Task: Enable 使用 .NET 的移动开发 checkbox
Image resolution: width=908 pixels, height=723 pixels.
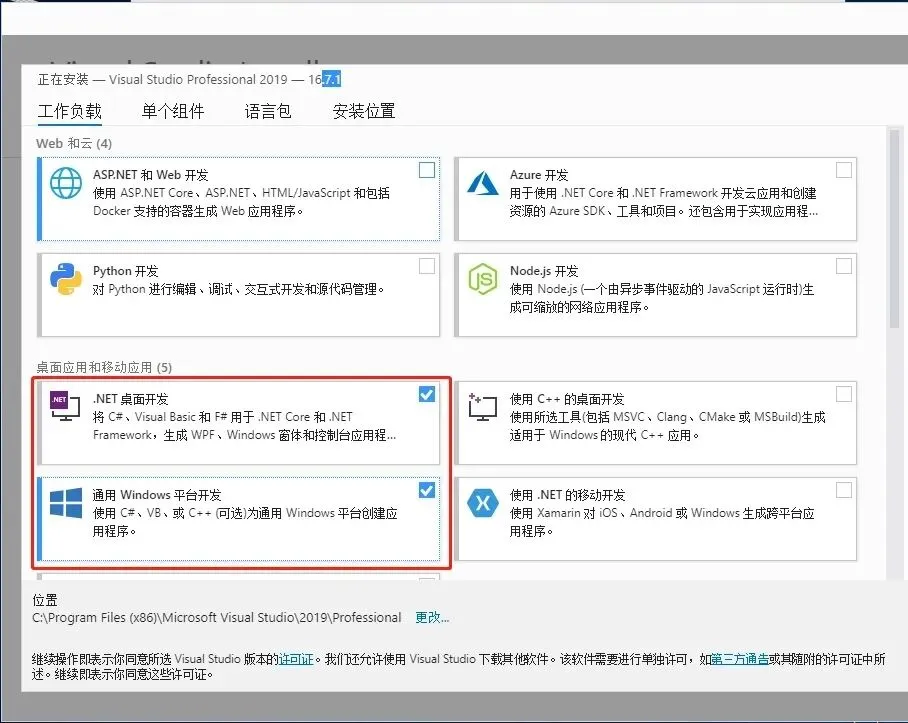Action: click(x=844, y=490)
